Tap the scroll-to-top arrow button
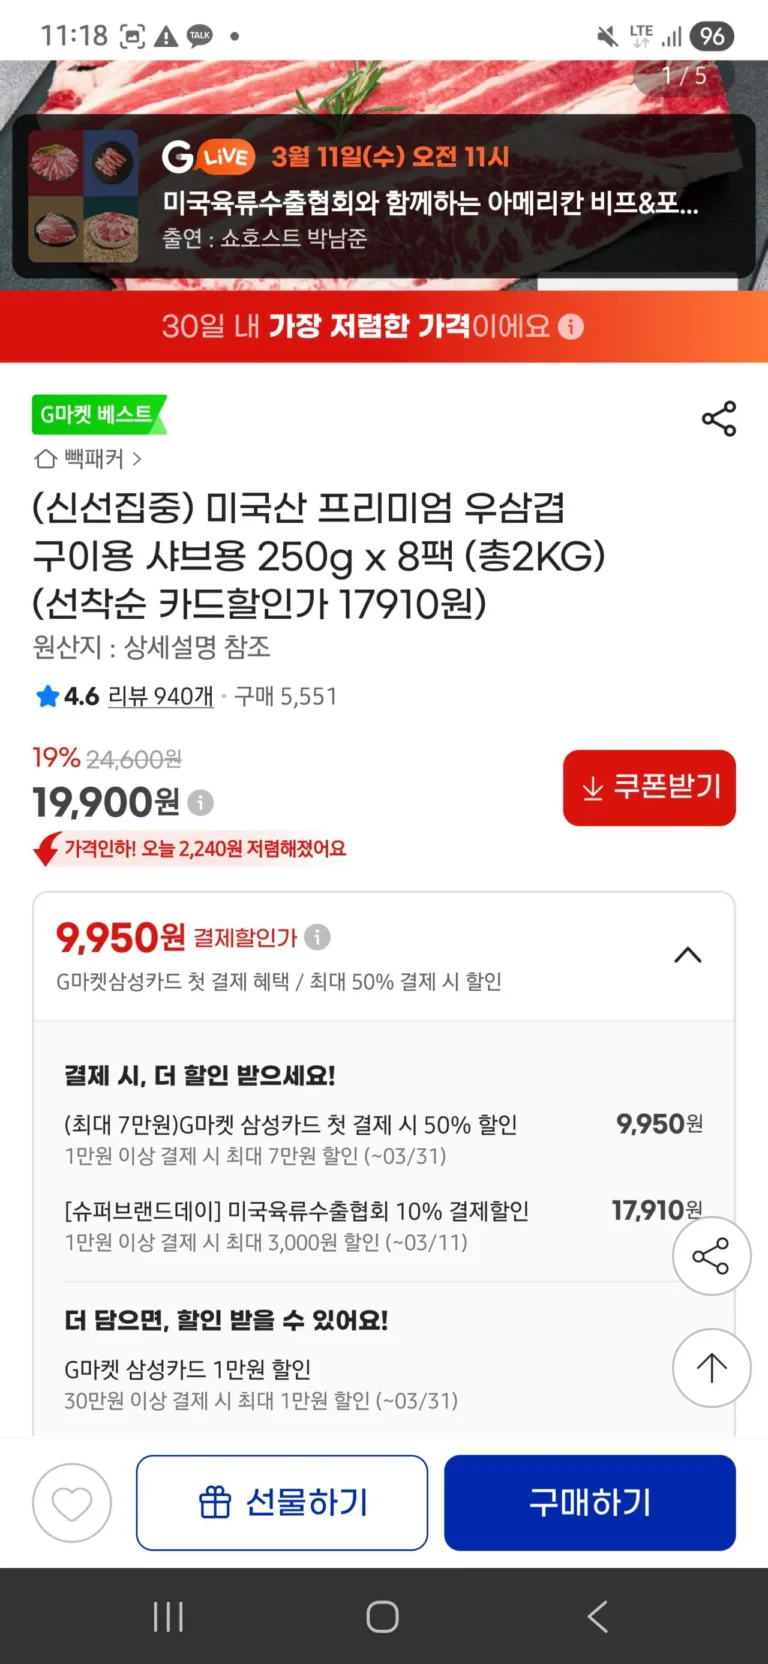The width and height of the screenshot is (768, 1664). [x=711, y=1367]
